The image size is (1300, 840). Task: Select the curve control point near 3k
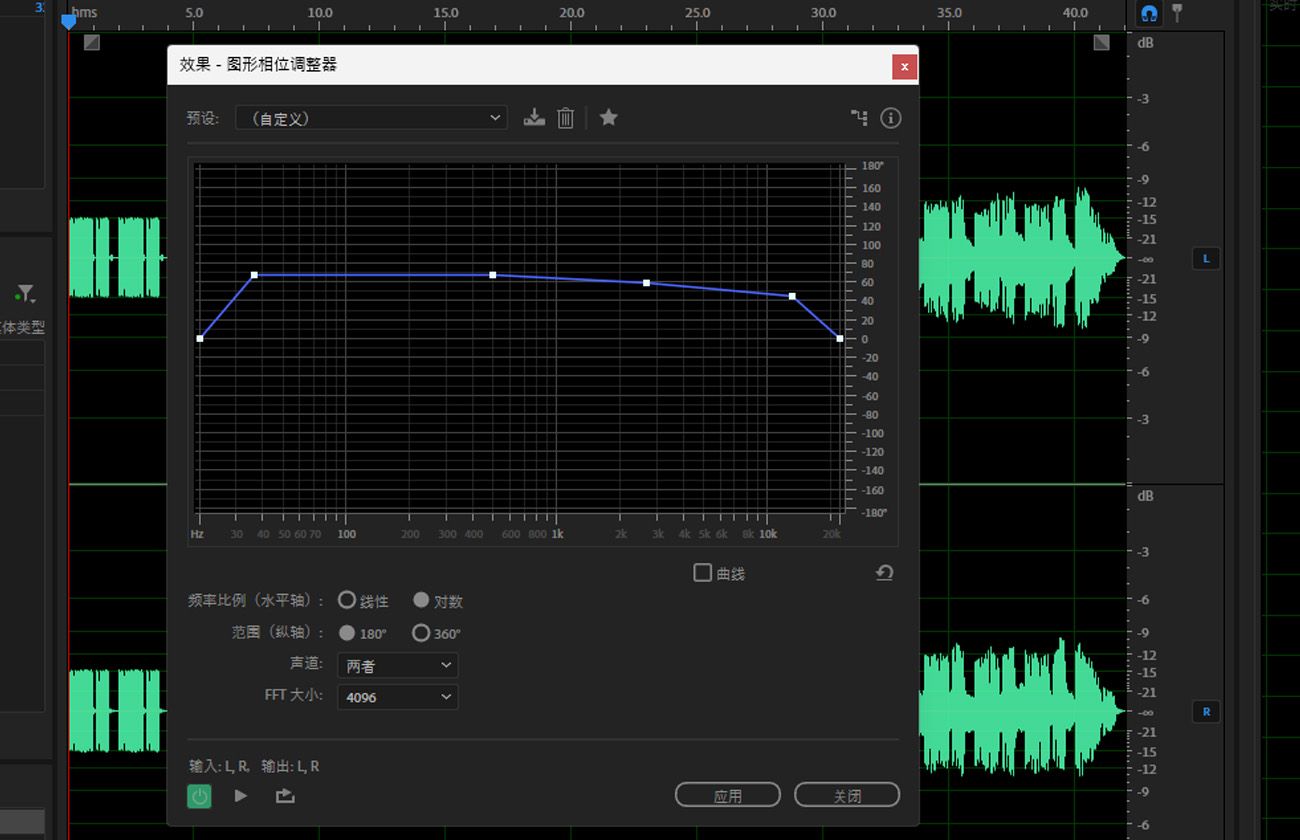646,283
